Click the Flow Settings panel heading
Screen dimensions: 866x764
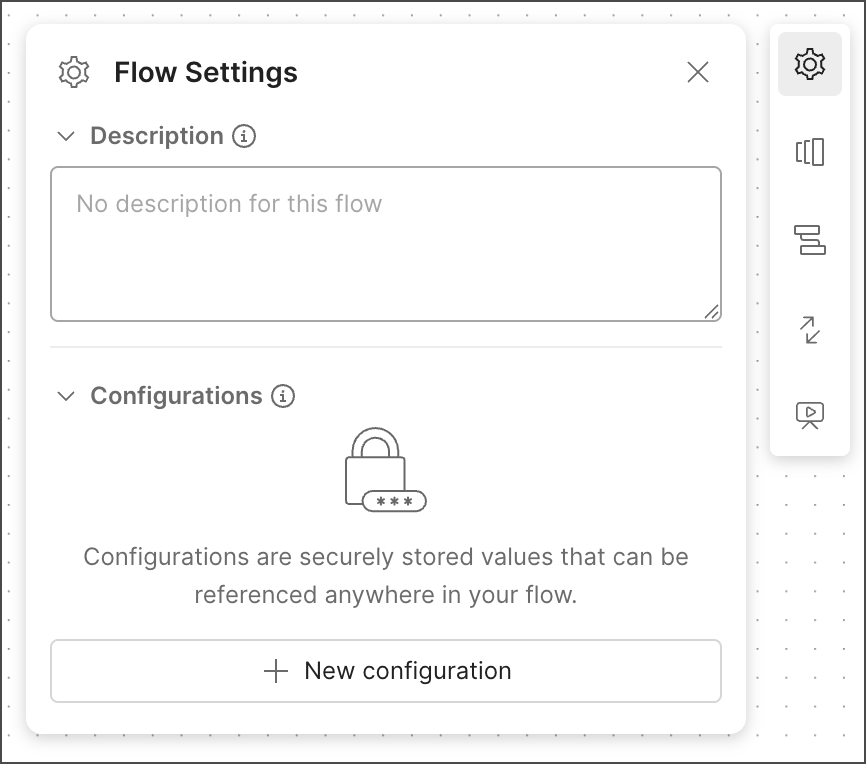click(205, 72)
